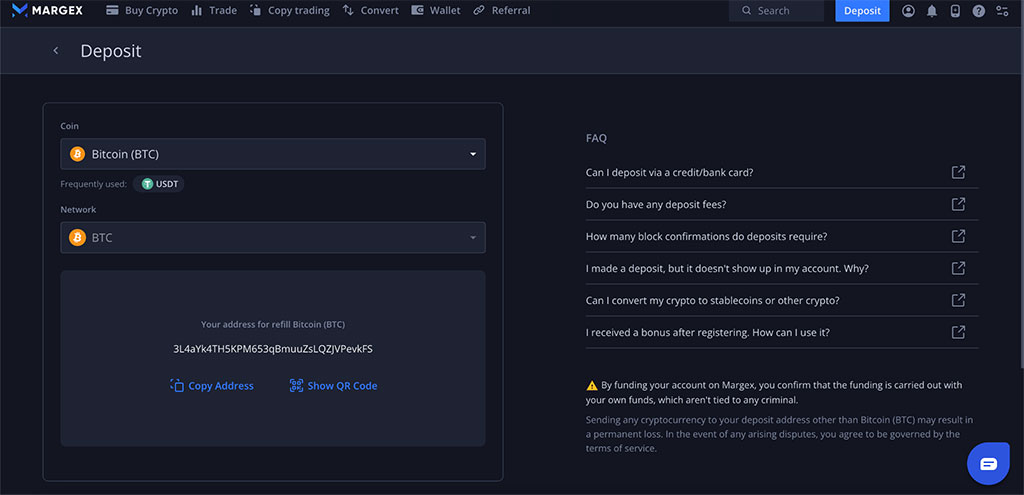This screenshot has height=495, width=1024.
Task: Open the Referral page
Action: point(502,10)
